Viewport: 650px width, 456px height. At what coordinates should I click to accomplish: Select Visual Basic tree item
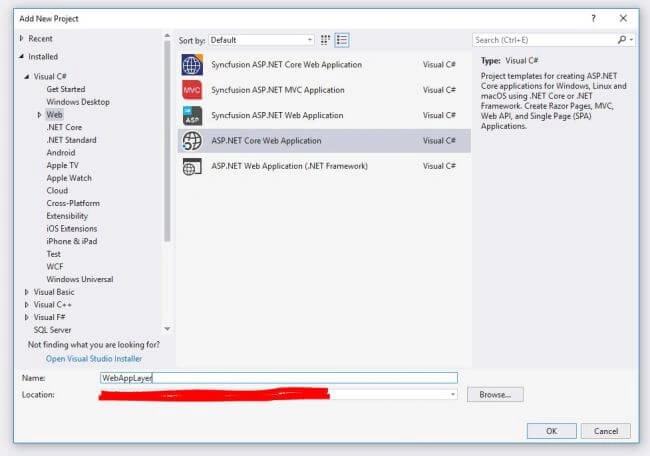tap(54, 292)
